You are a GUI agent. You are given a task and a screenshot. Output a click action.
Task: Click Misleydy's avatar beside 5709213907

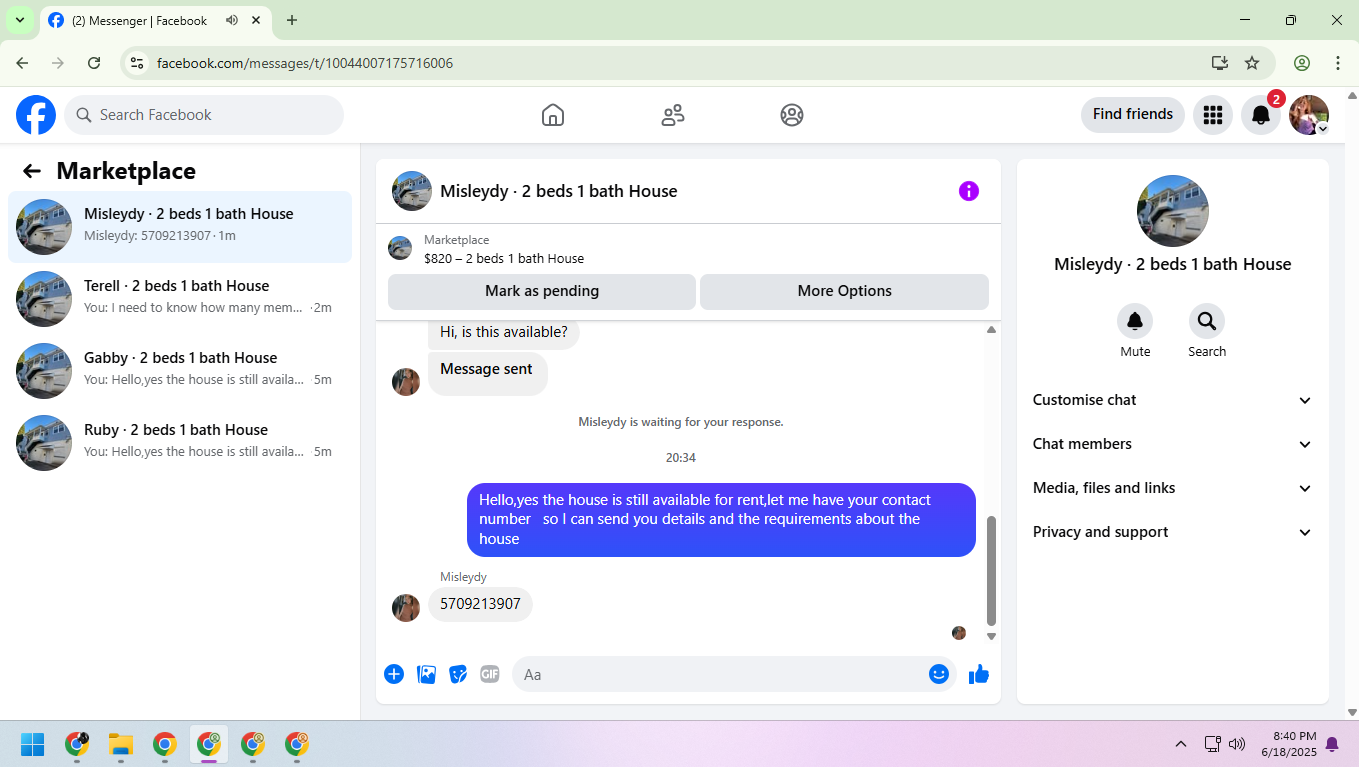(x=406, y=608)
